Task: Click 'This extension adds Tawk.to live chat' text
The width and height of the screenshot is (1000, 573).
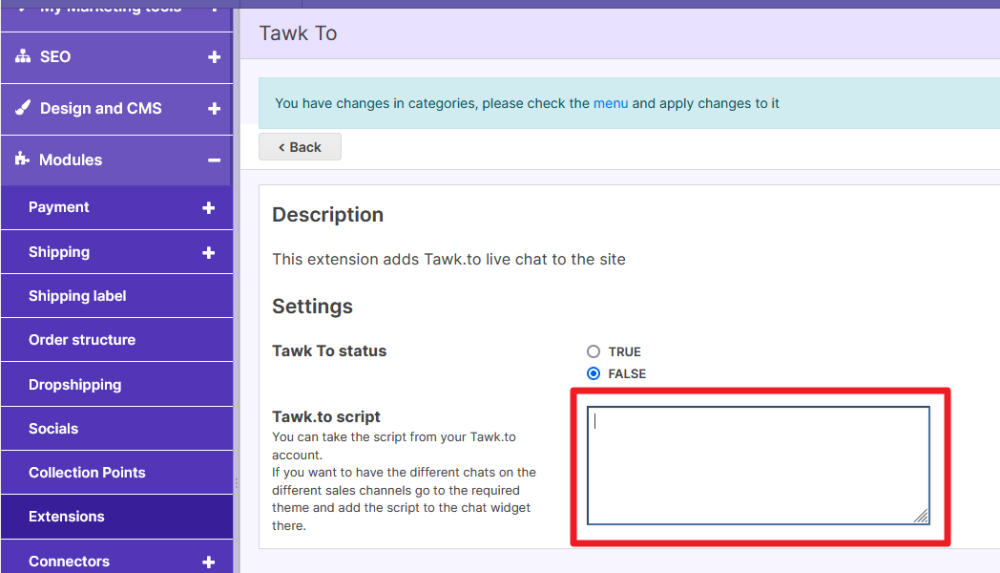Action: pyautogui.click(x=449, y=260)
